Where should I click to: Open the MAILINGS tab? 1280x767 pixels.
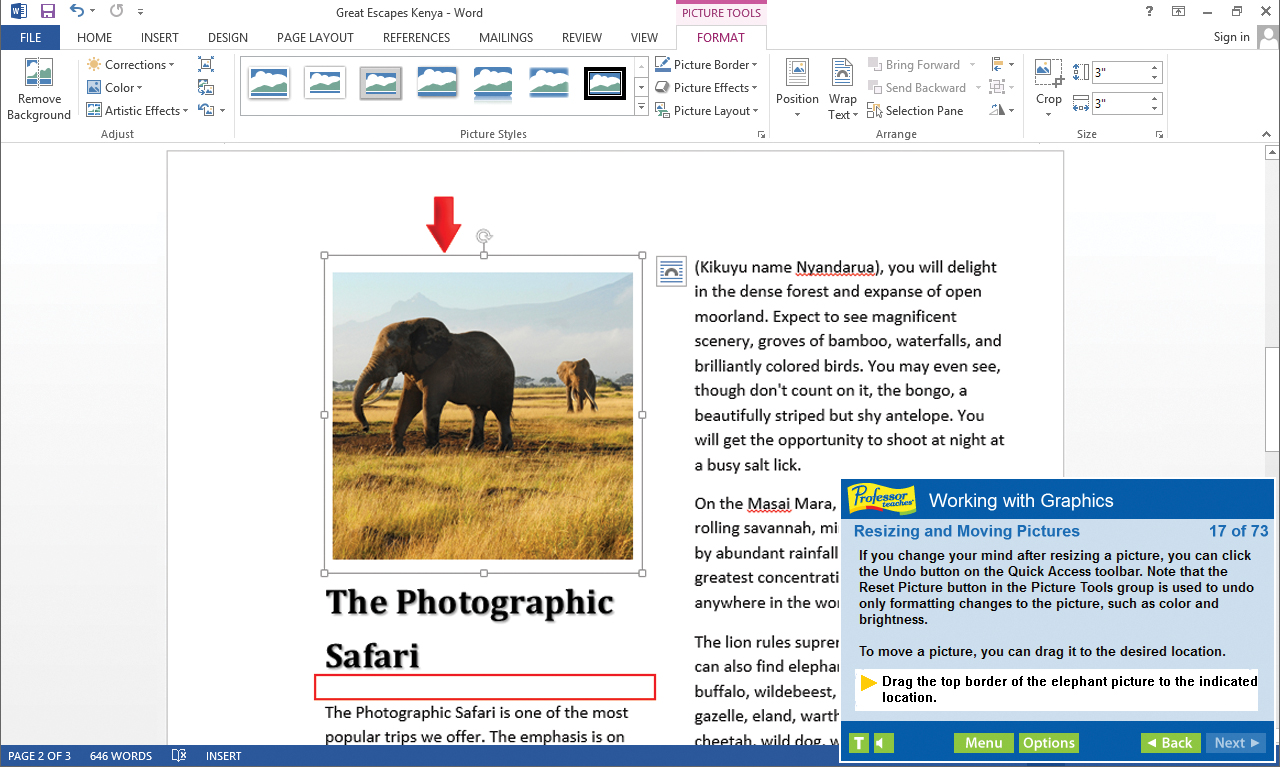click(x=505, y=37)
